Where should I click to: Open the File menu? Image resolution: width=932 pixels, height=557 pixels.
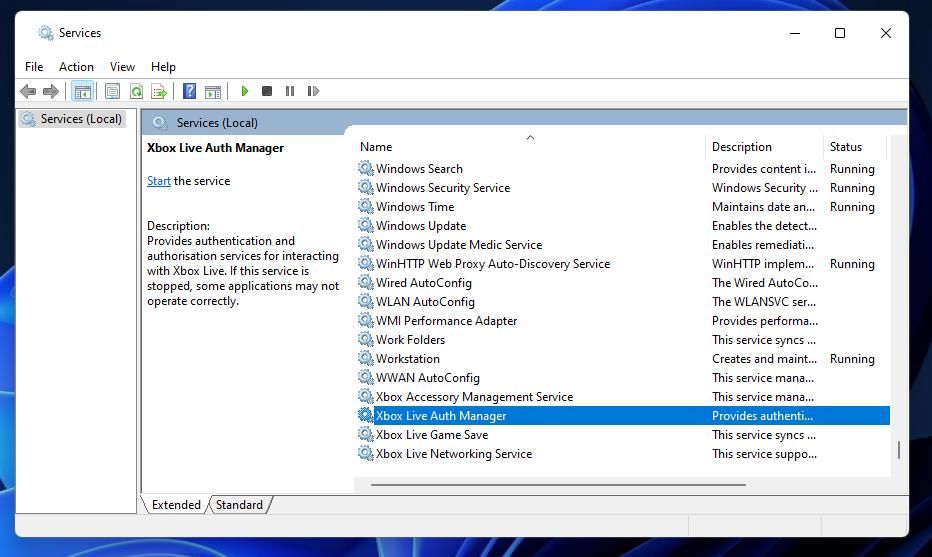coord(34,67)
